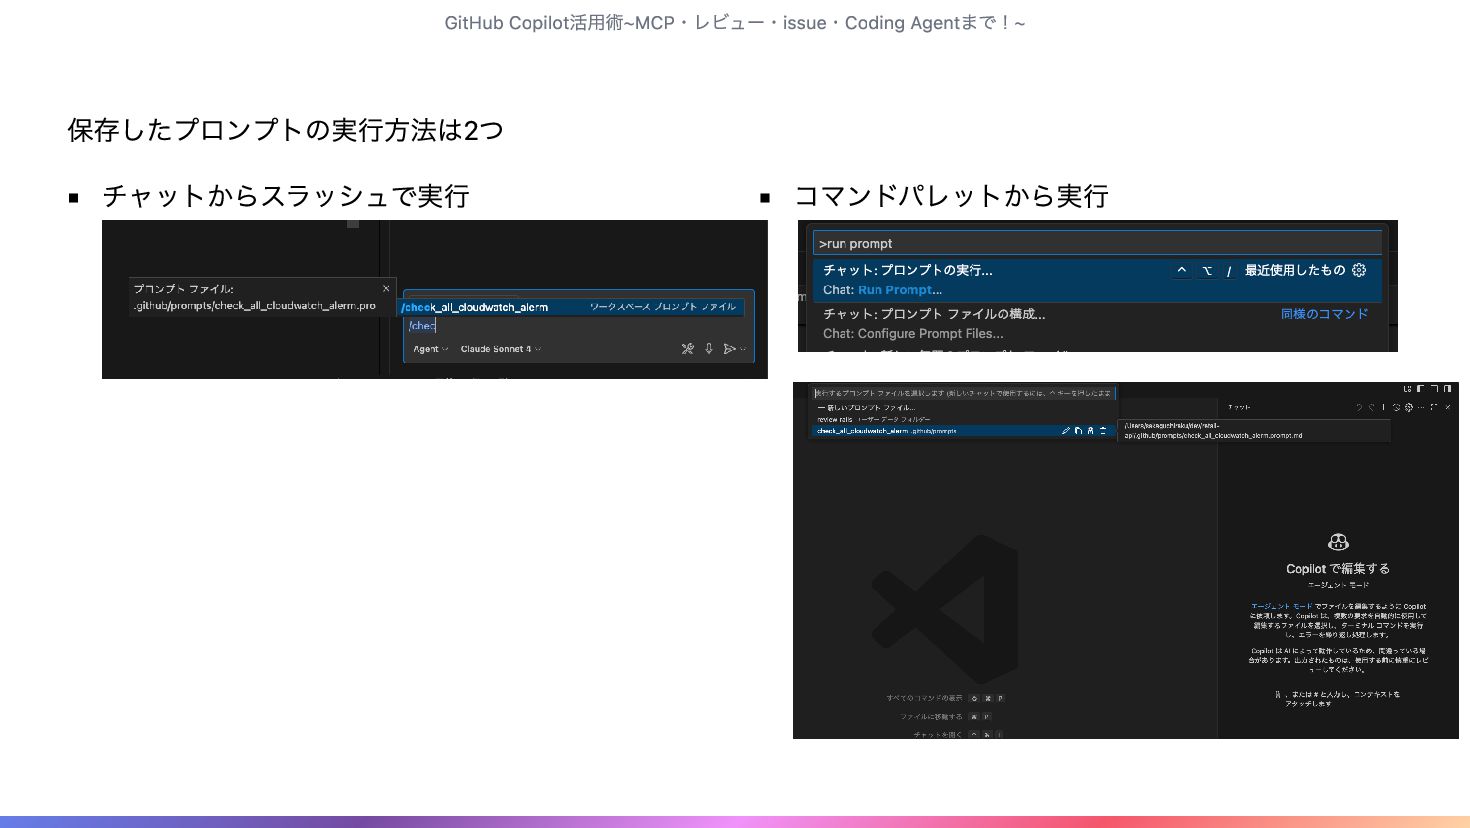1470x828 pixels.
Task: Open chat settings gear in panel header
Action: [1409, 407]
